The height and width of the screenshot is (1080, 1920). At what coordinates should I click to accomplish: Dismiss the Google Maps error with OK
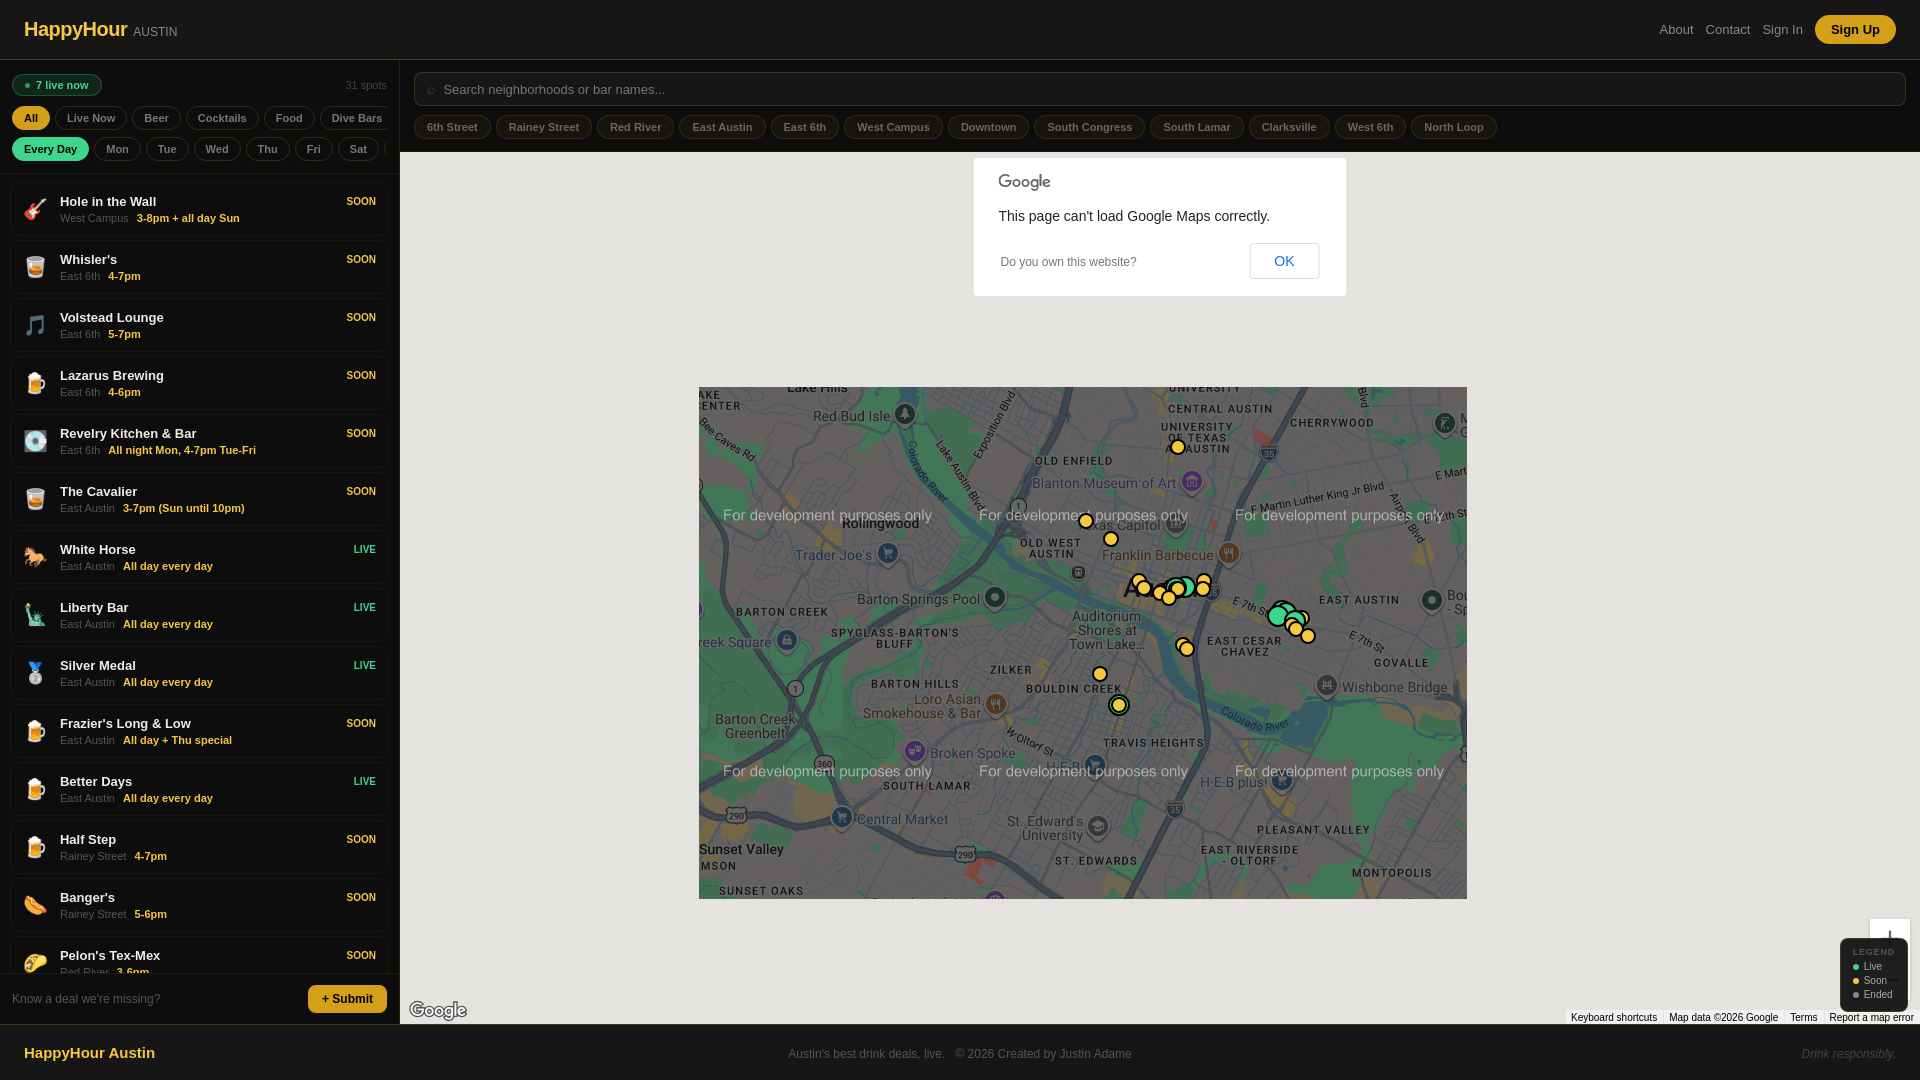[1284, 261]
